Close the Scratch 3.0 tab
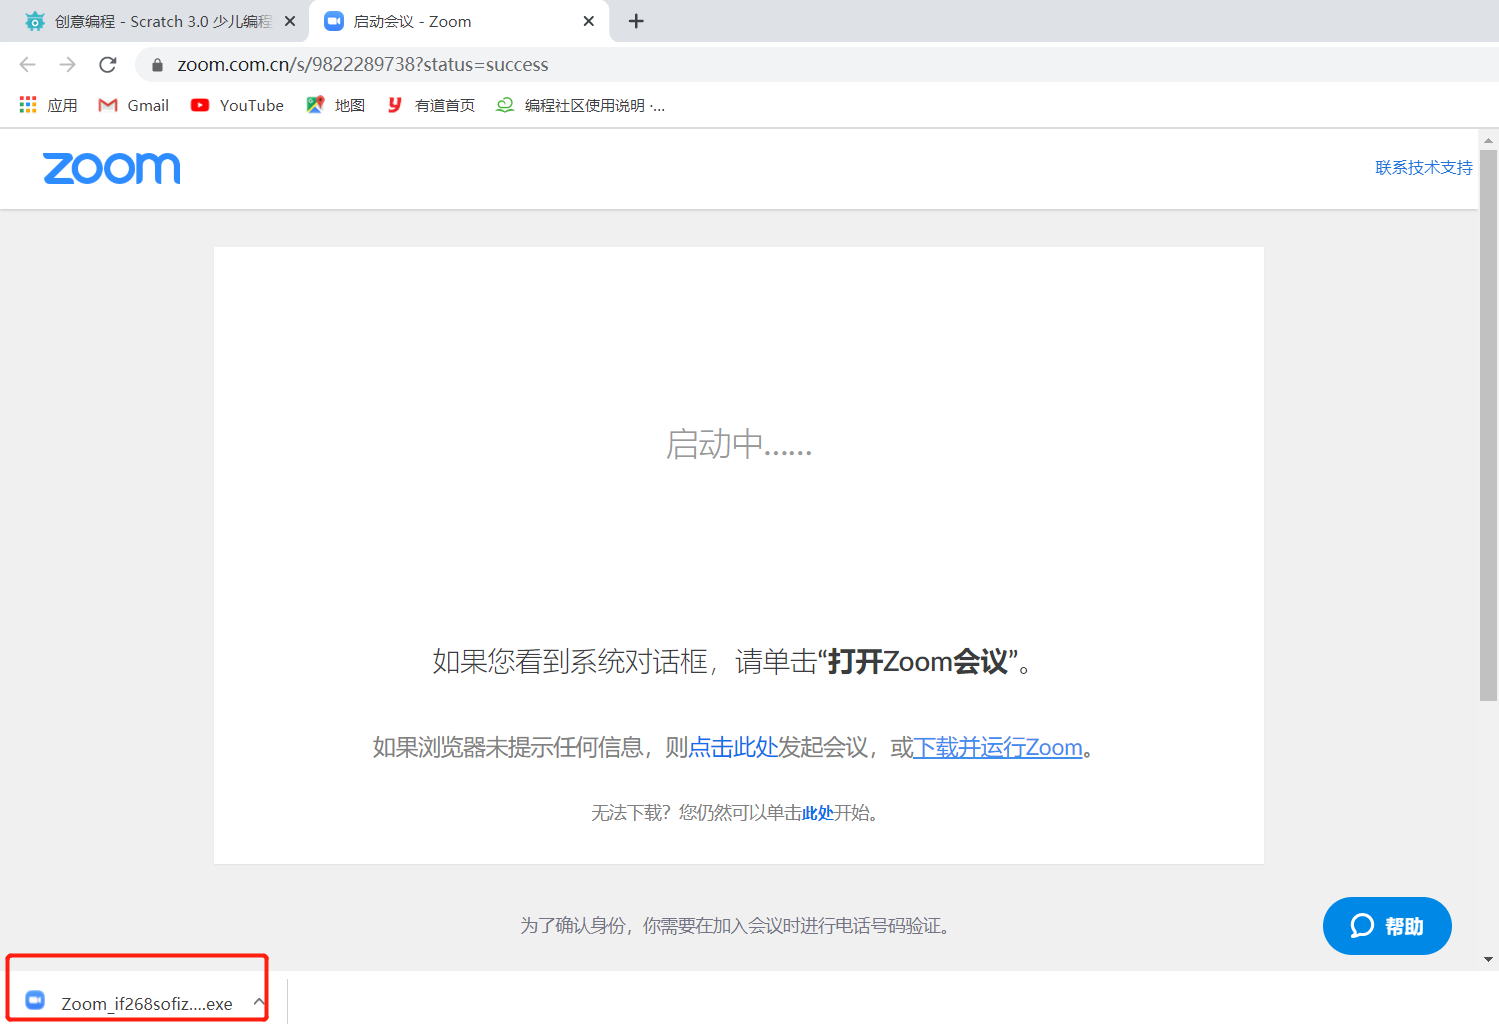The image size is (1499, 1027). coord(290,21)
